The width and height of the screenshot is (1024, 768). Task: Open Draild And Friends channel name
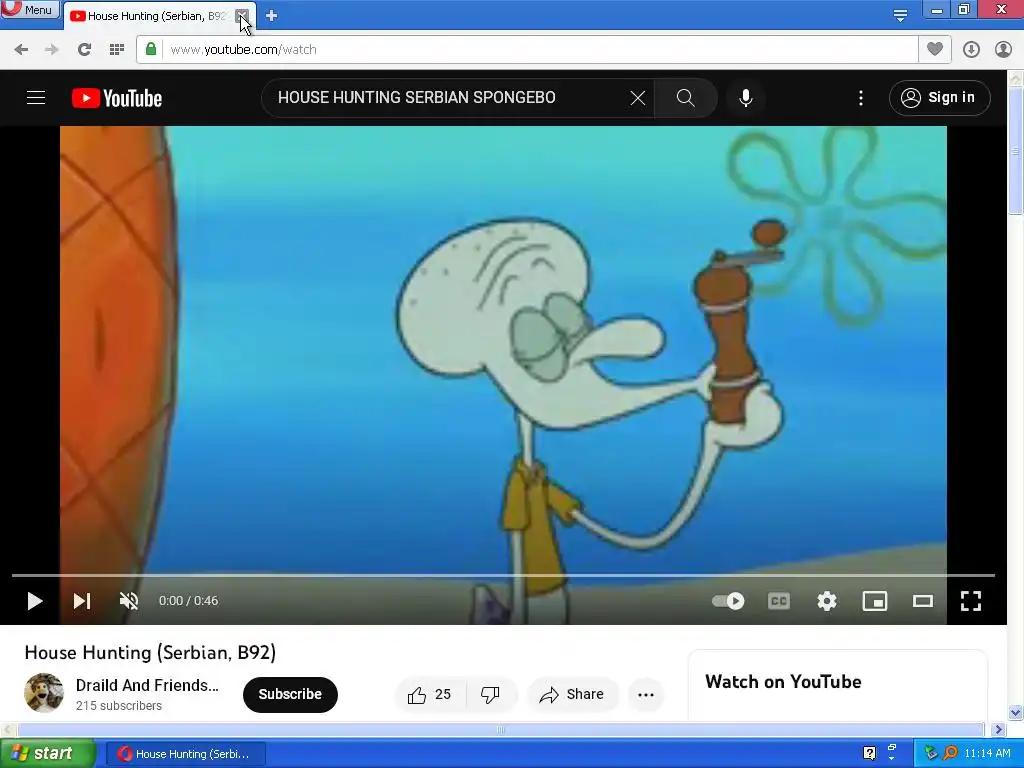[147, 685]
